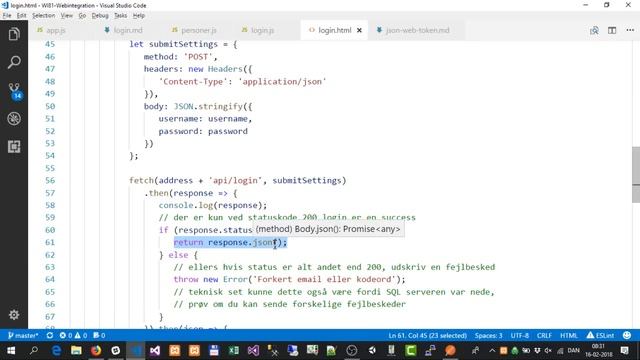This screenshot has height=360, width=640.
Task: Click the ESLint warning status item
Action: point(600,336)
